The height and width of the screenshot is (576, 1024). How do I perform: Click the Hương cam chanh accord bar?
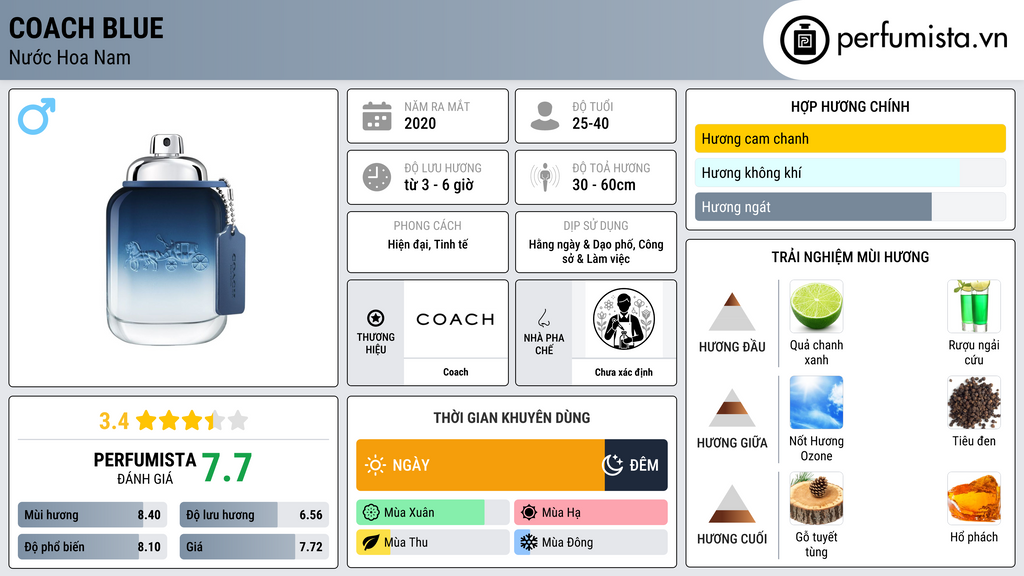(850, 138)
